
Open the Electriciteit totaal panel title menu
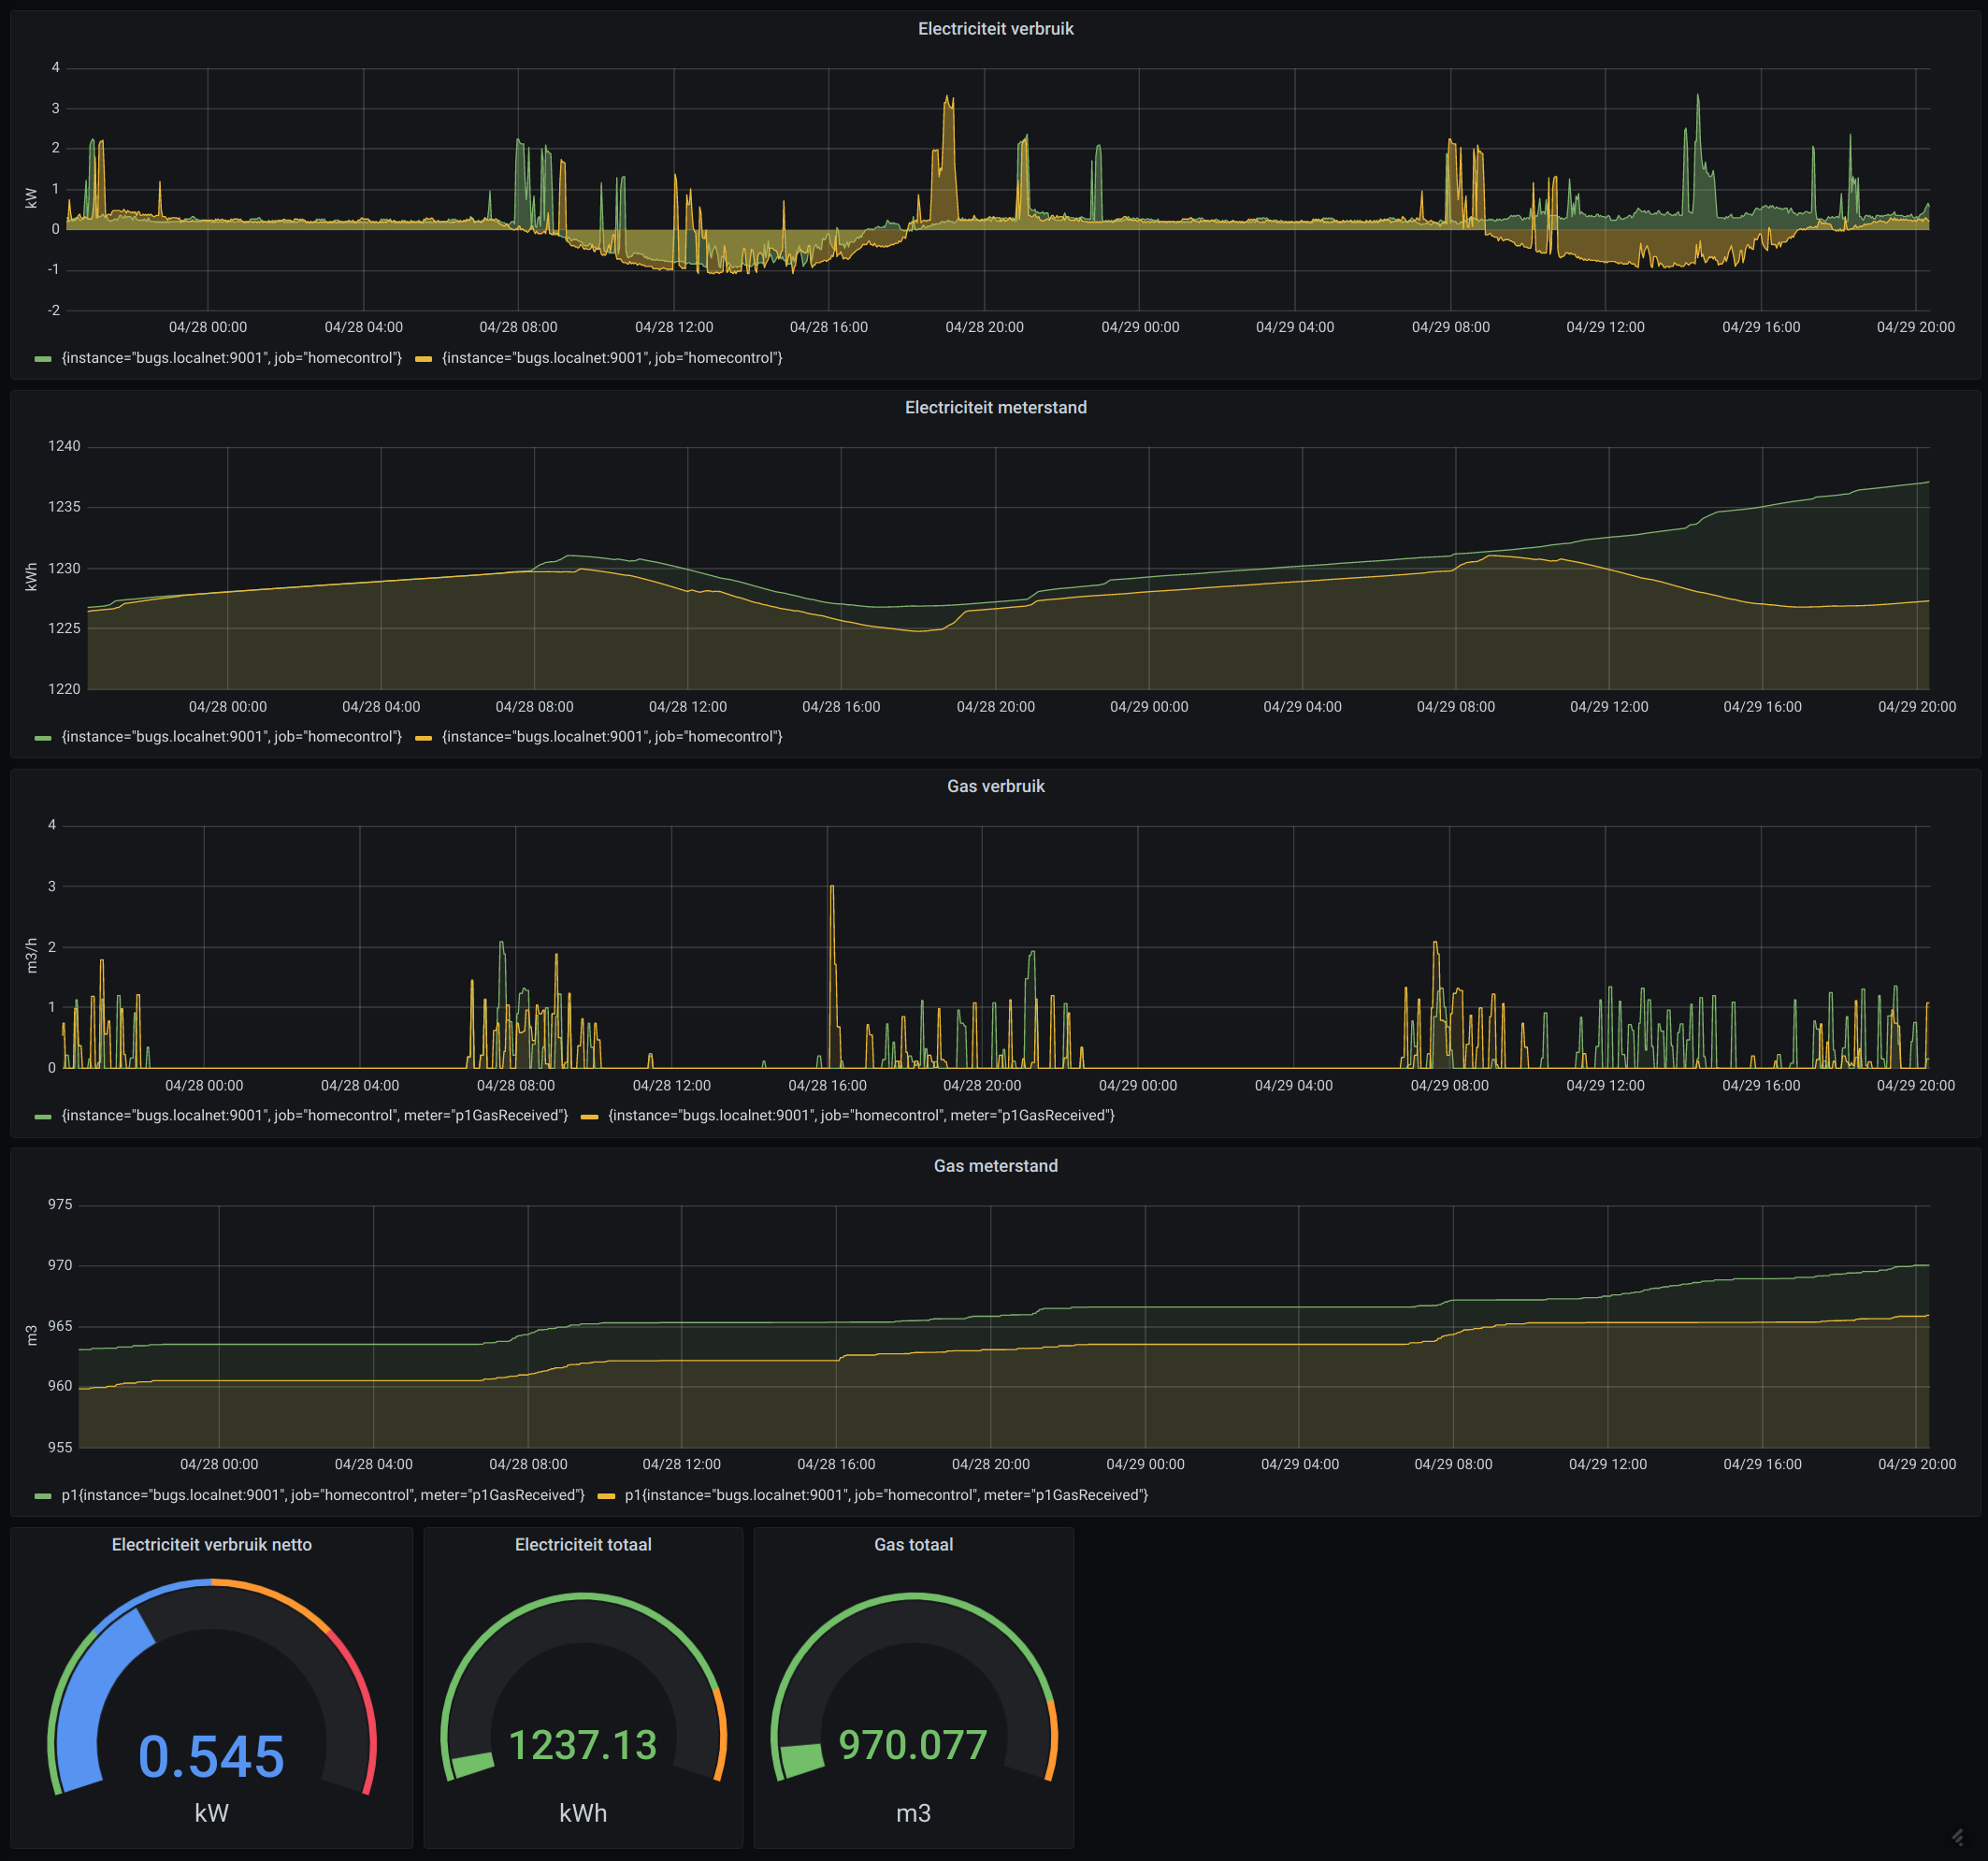(583, 1545)
